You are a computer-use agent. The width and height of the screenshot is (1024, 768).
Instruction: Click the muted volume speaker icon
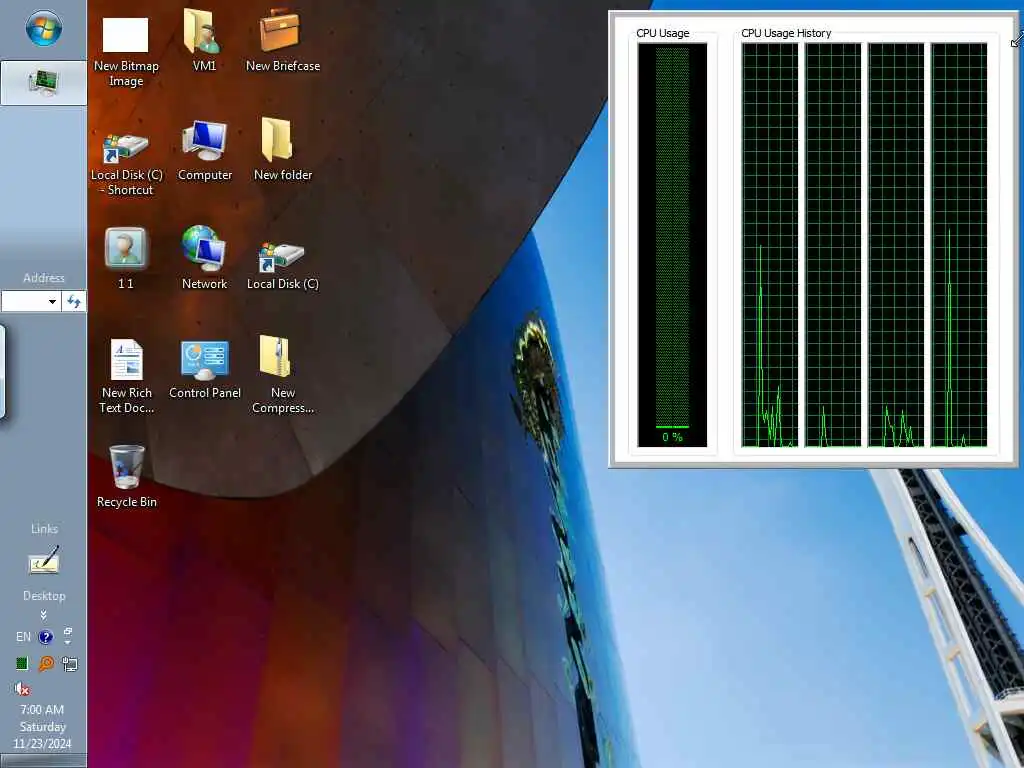[x=22, y=688]
